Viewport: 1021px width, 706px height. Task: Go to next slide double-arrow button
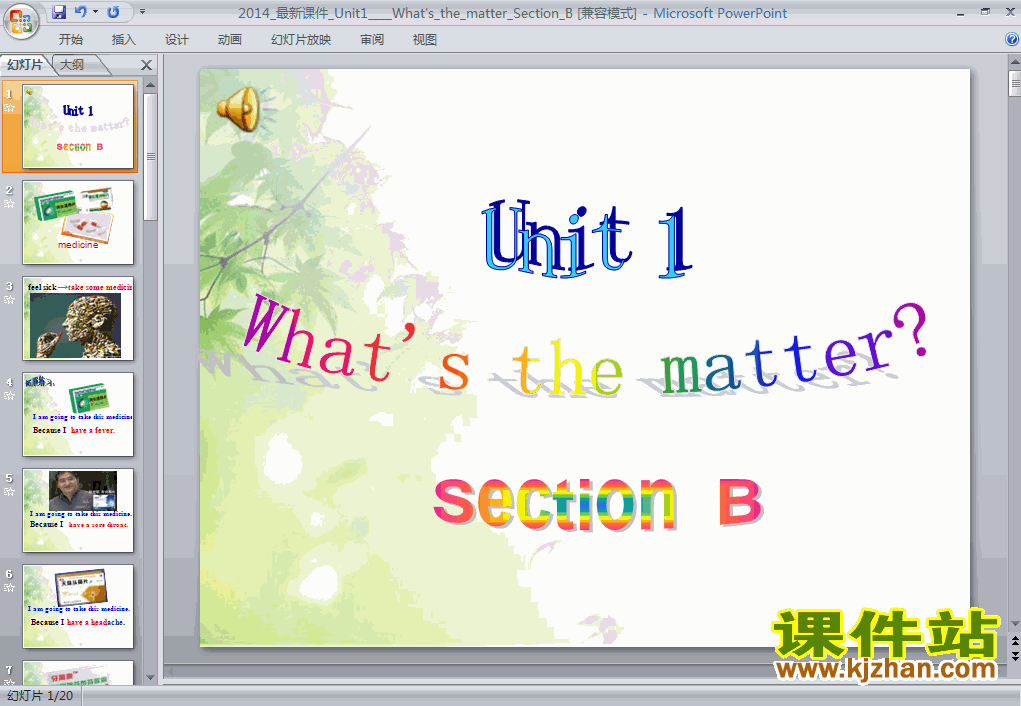tap(1014, 656)
